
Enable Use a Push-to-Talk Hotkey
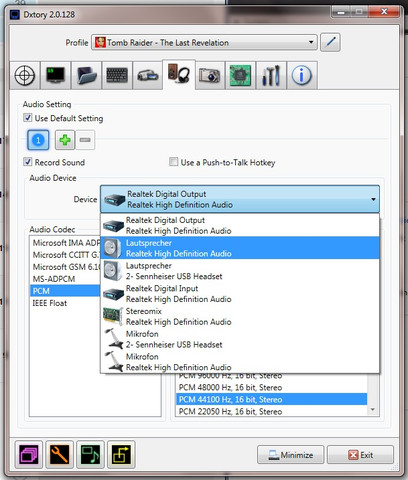173,162
